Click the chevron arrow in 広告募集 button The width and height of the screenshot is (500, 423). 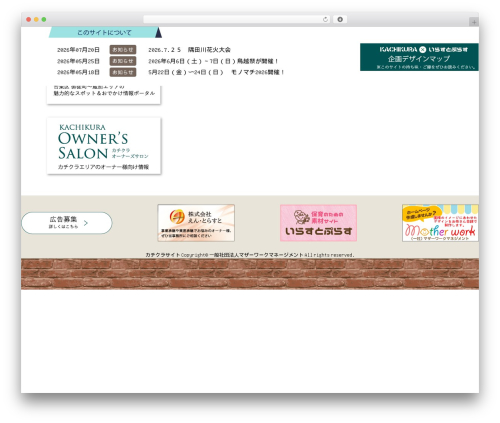(86, 223)
